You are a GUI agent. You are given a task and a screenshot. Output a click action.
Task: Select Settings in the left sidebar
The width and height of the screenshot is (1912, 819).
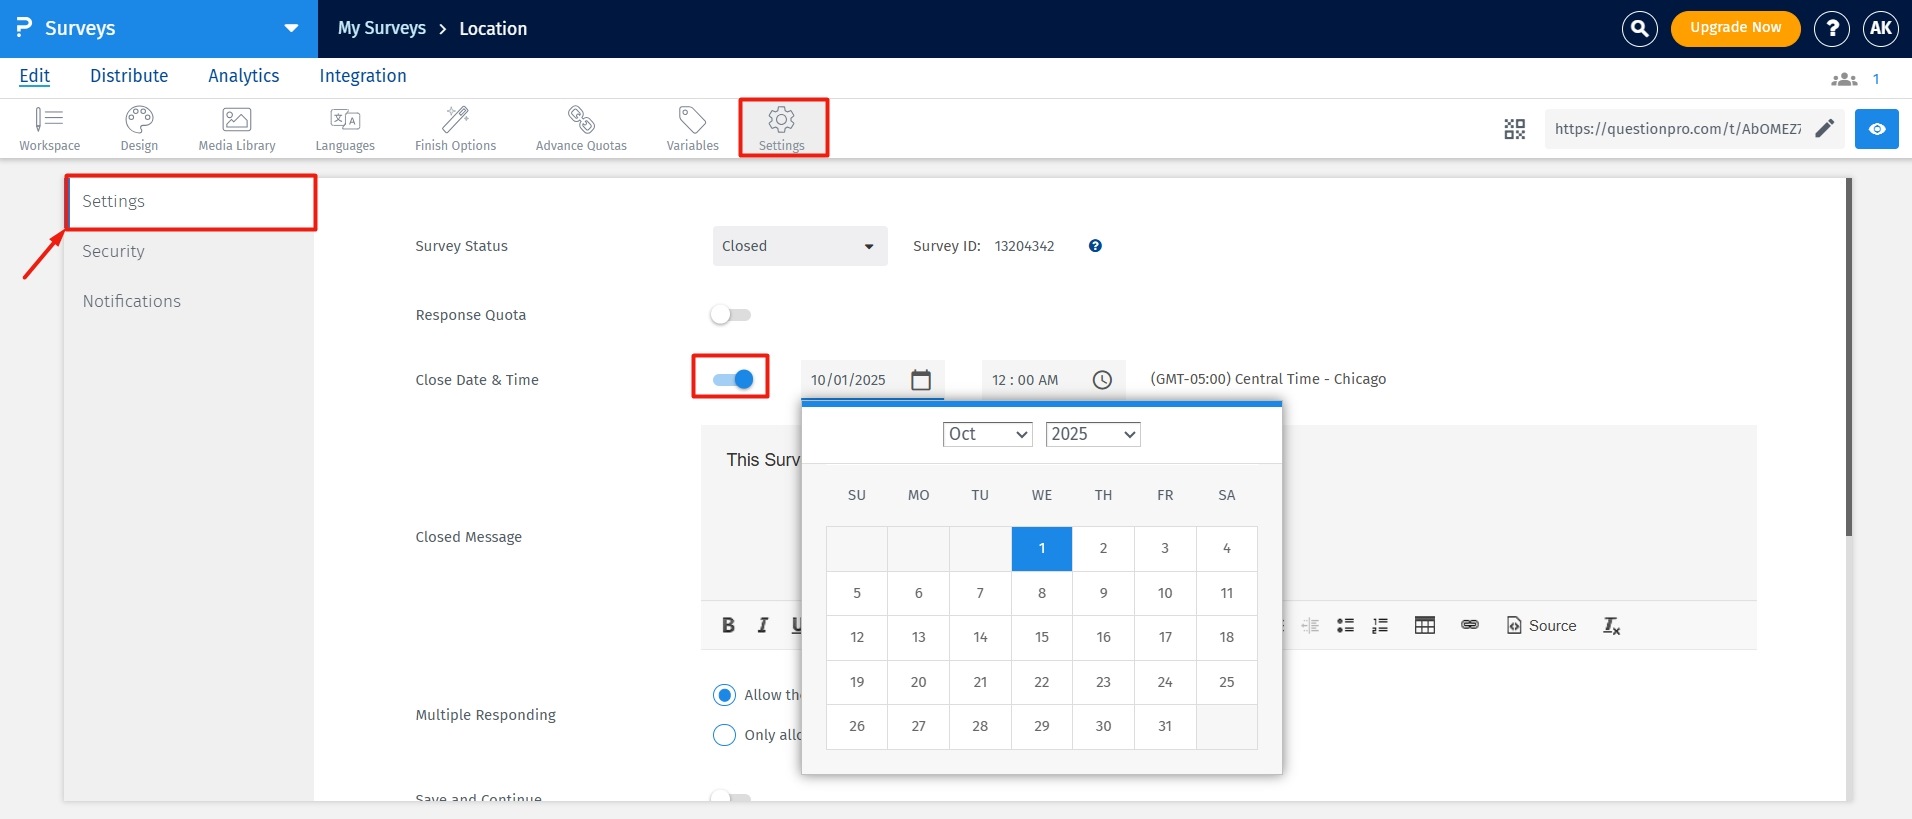coord(190,201)
